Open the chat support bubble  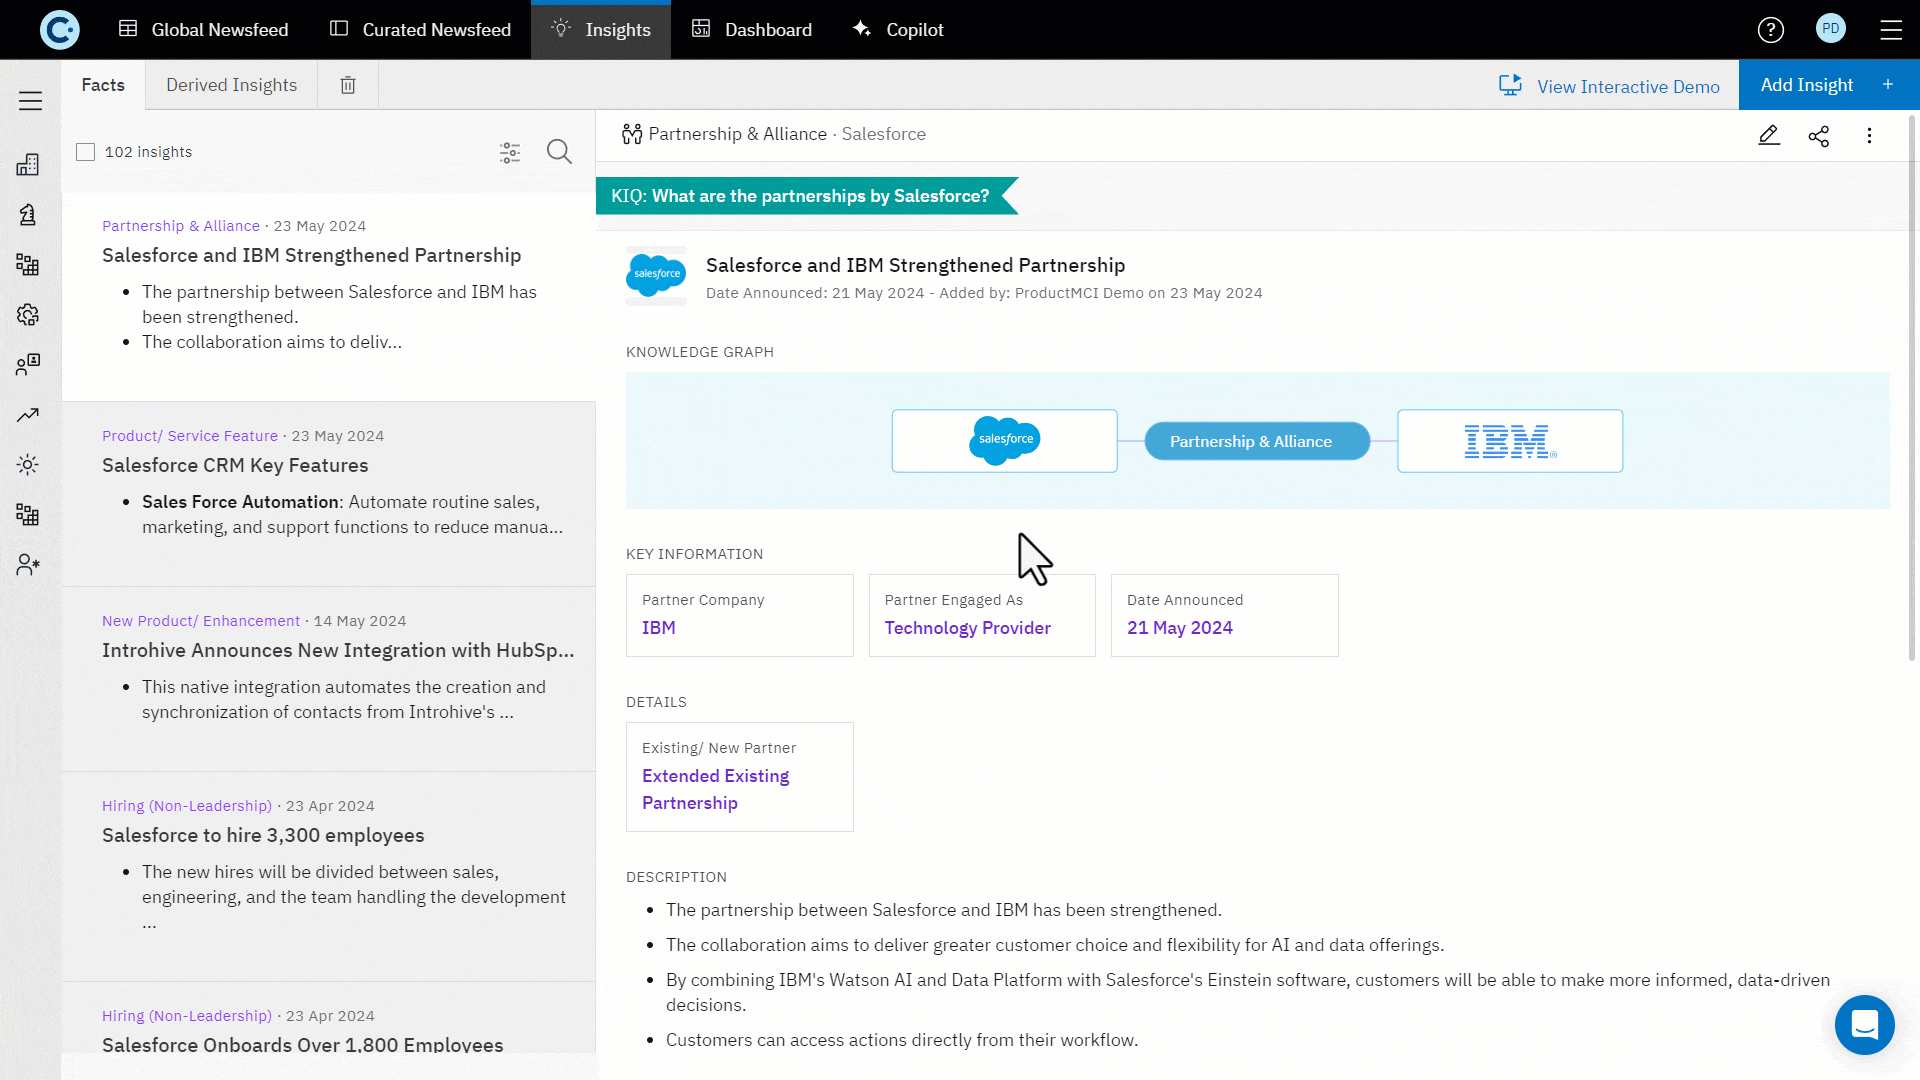click(1865, 1025)
